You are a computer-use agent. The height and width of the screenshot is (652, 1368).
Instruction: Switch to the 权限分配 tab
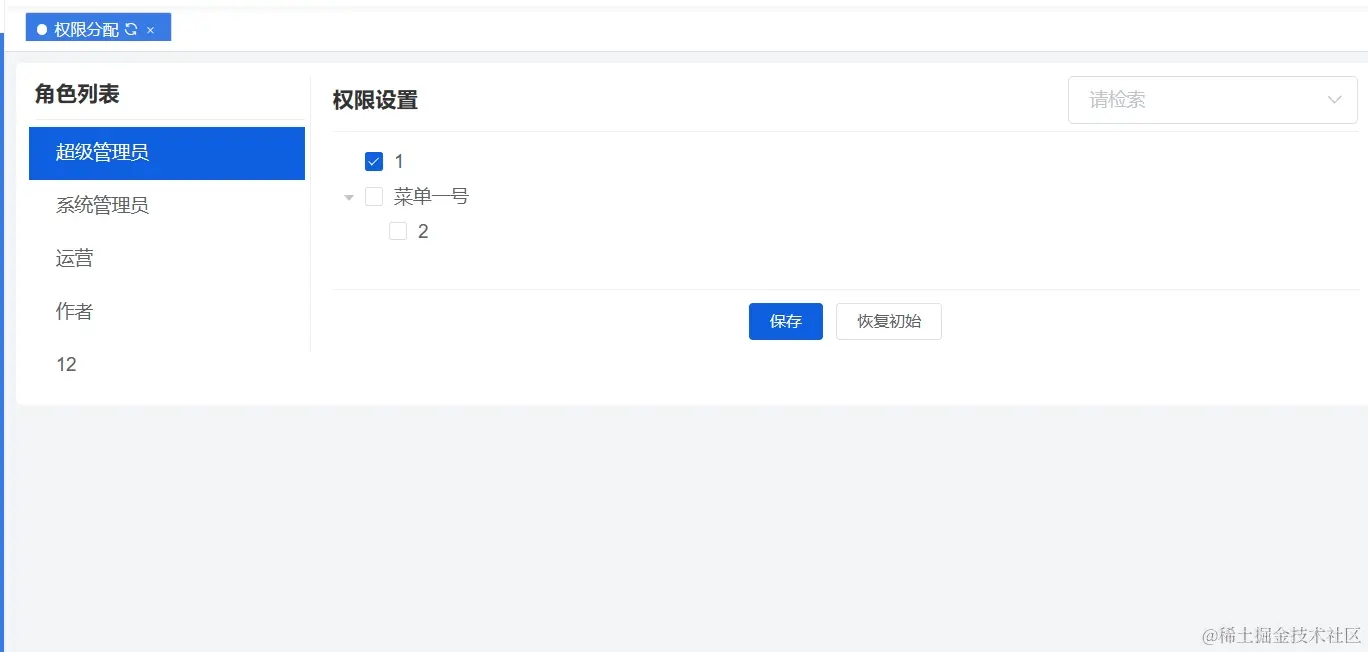tap(98, 28)
